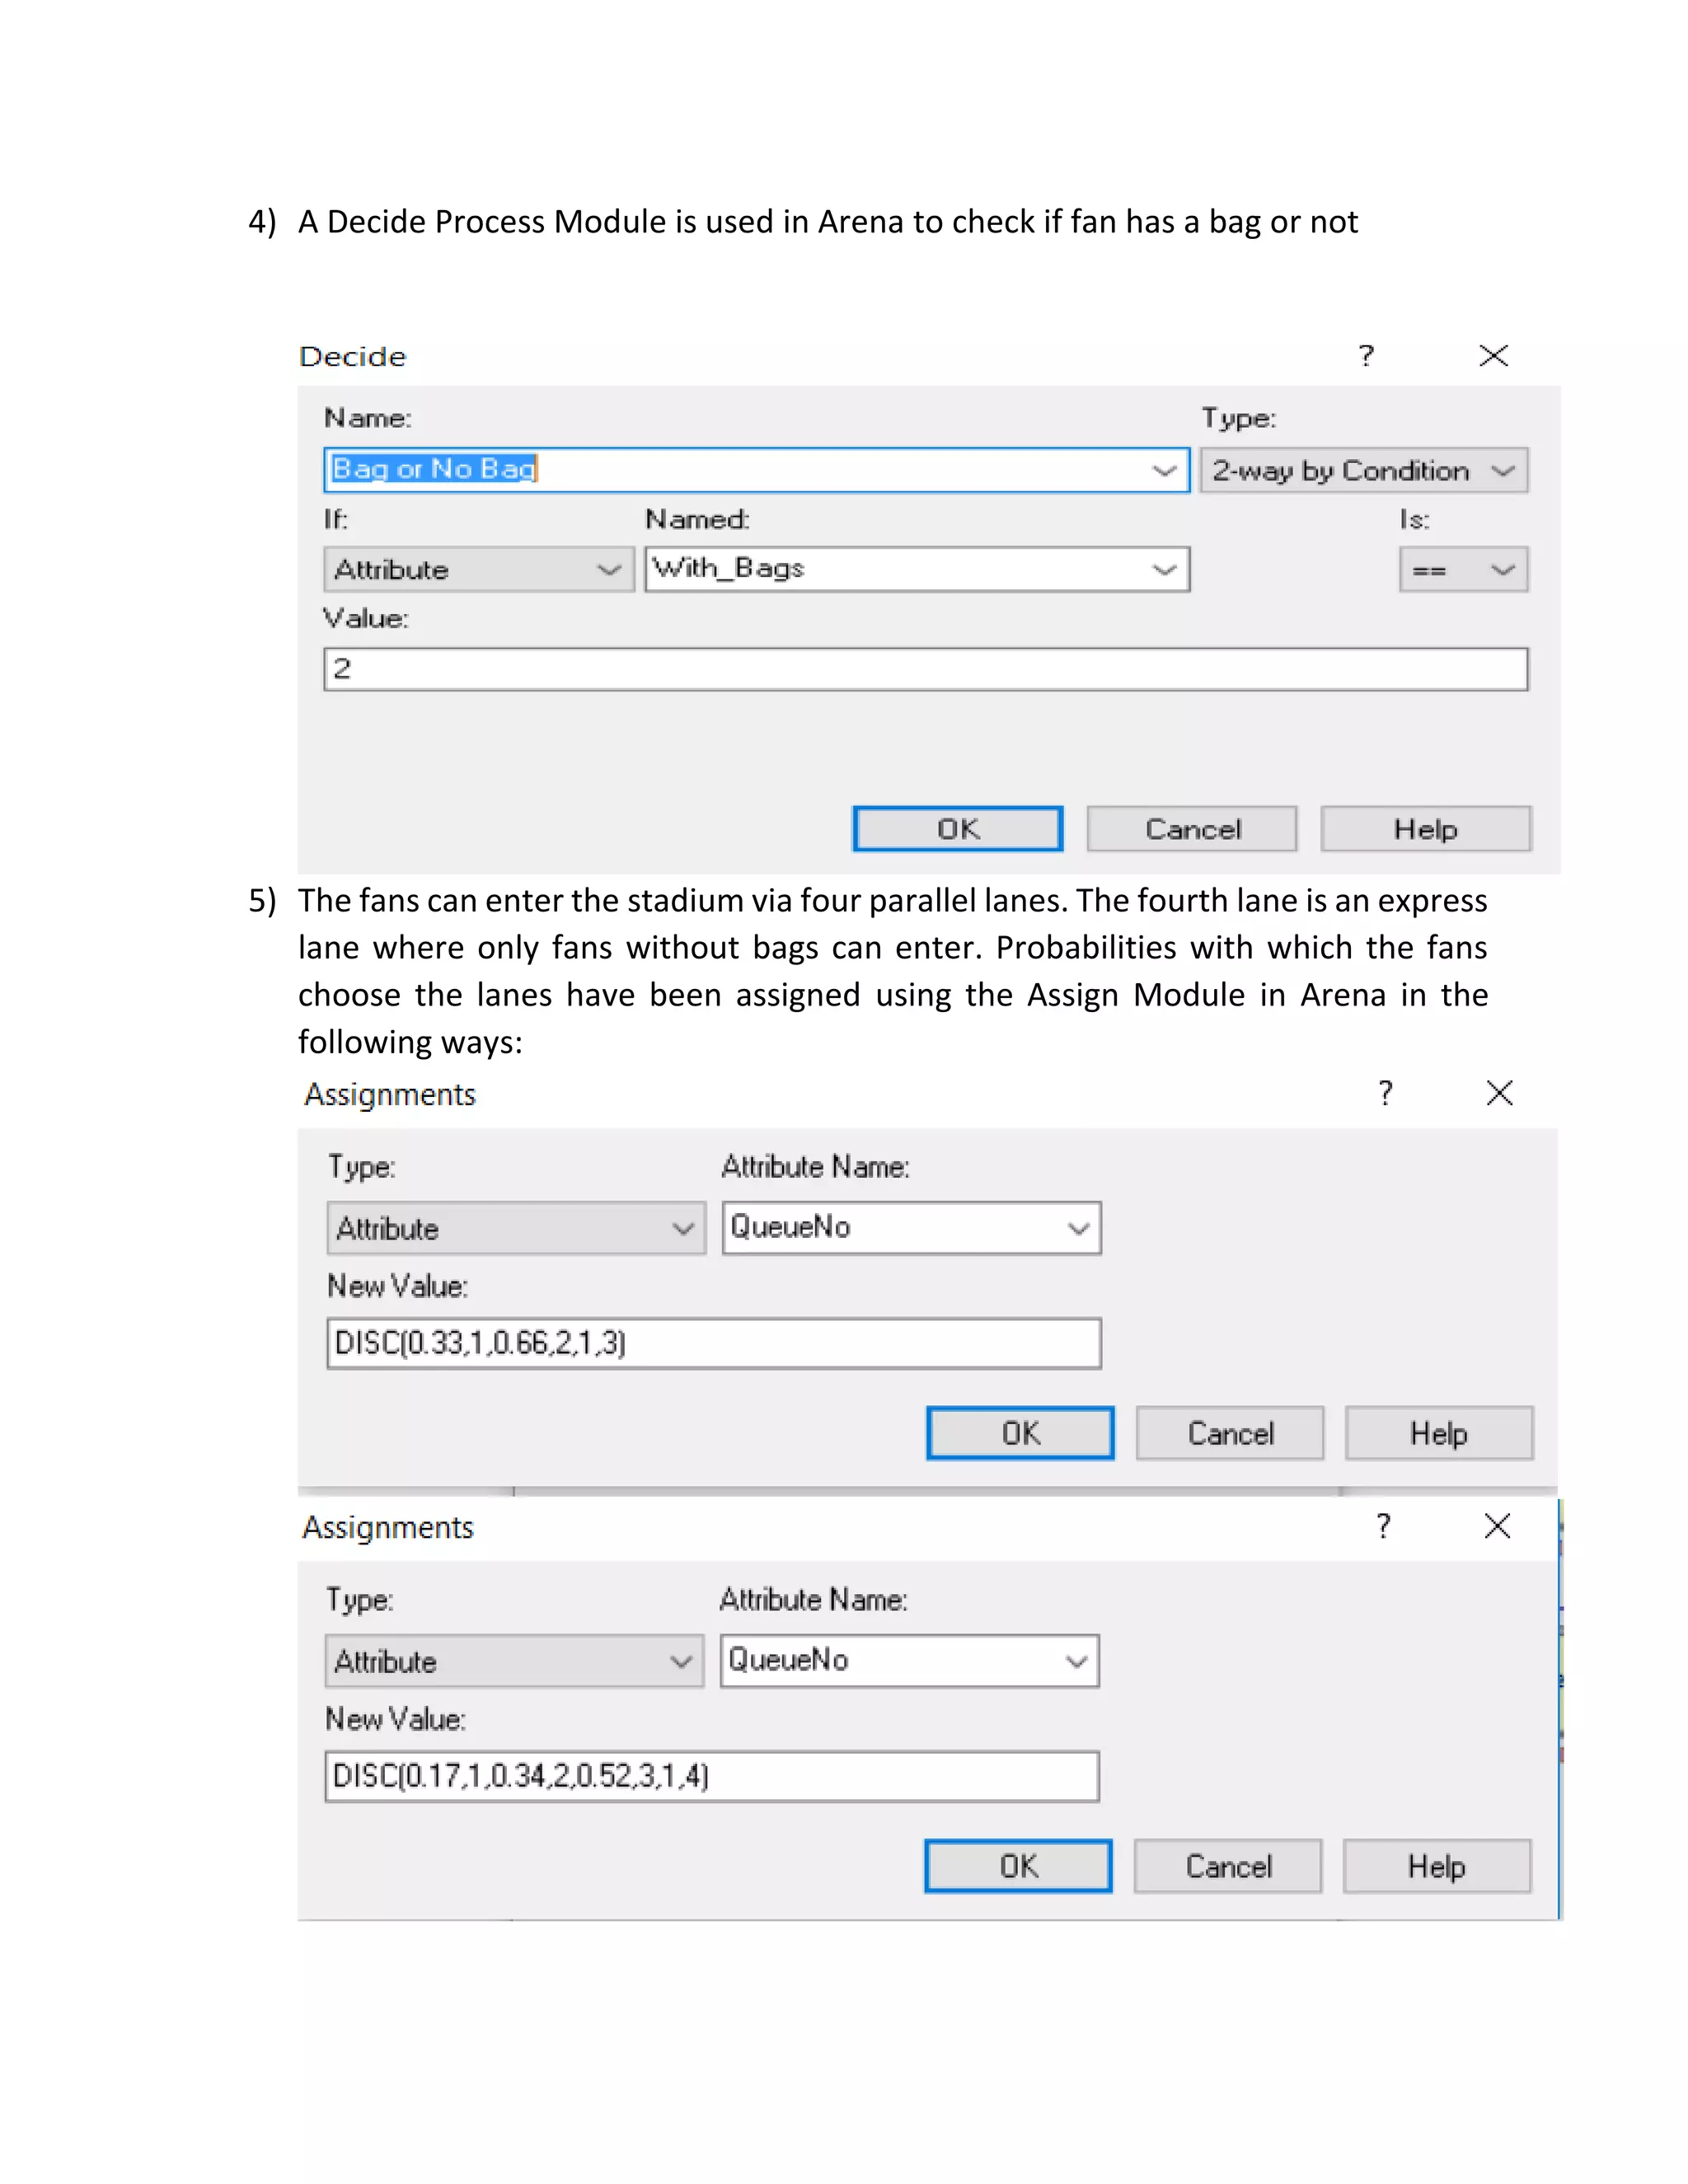
Task: Close the first Assignments dialog
Action: 1499,1093
